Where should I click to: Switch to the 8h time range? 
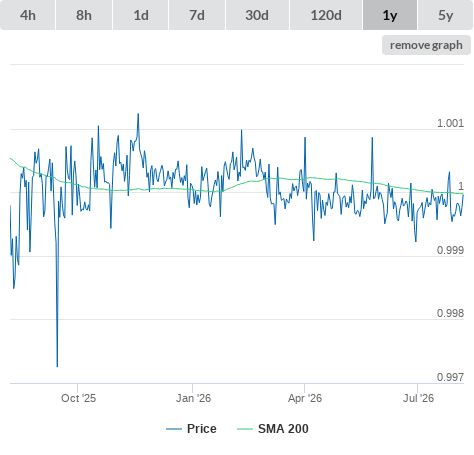[84, 15]
